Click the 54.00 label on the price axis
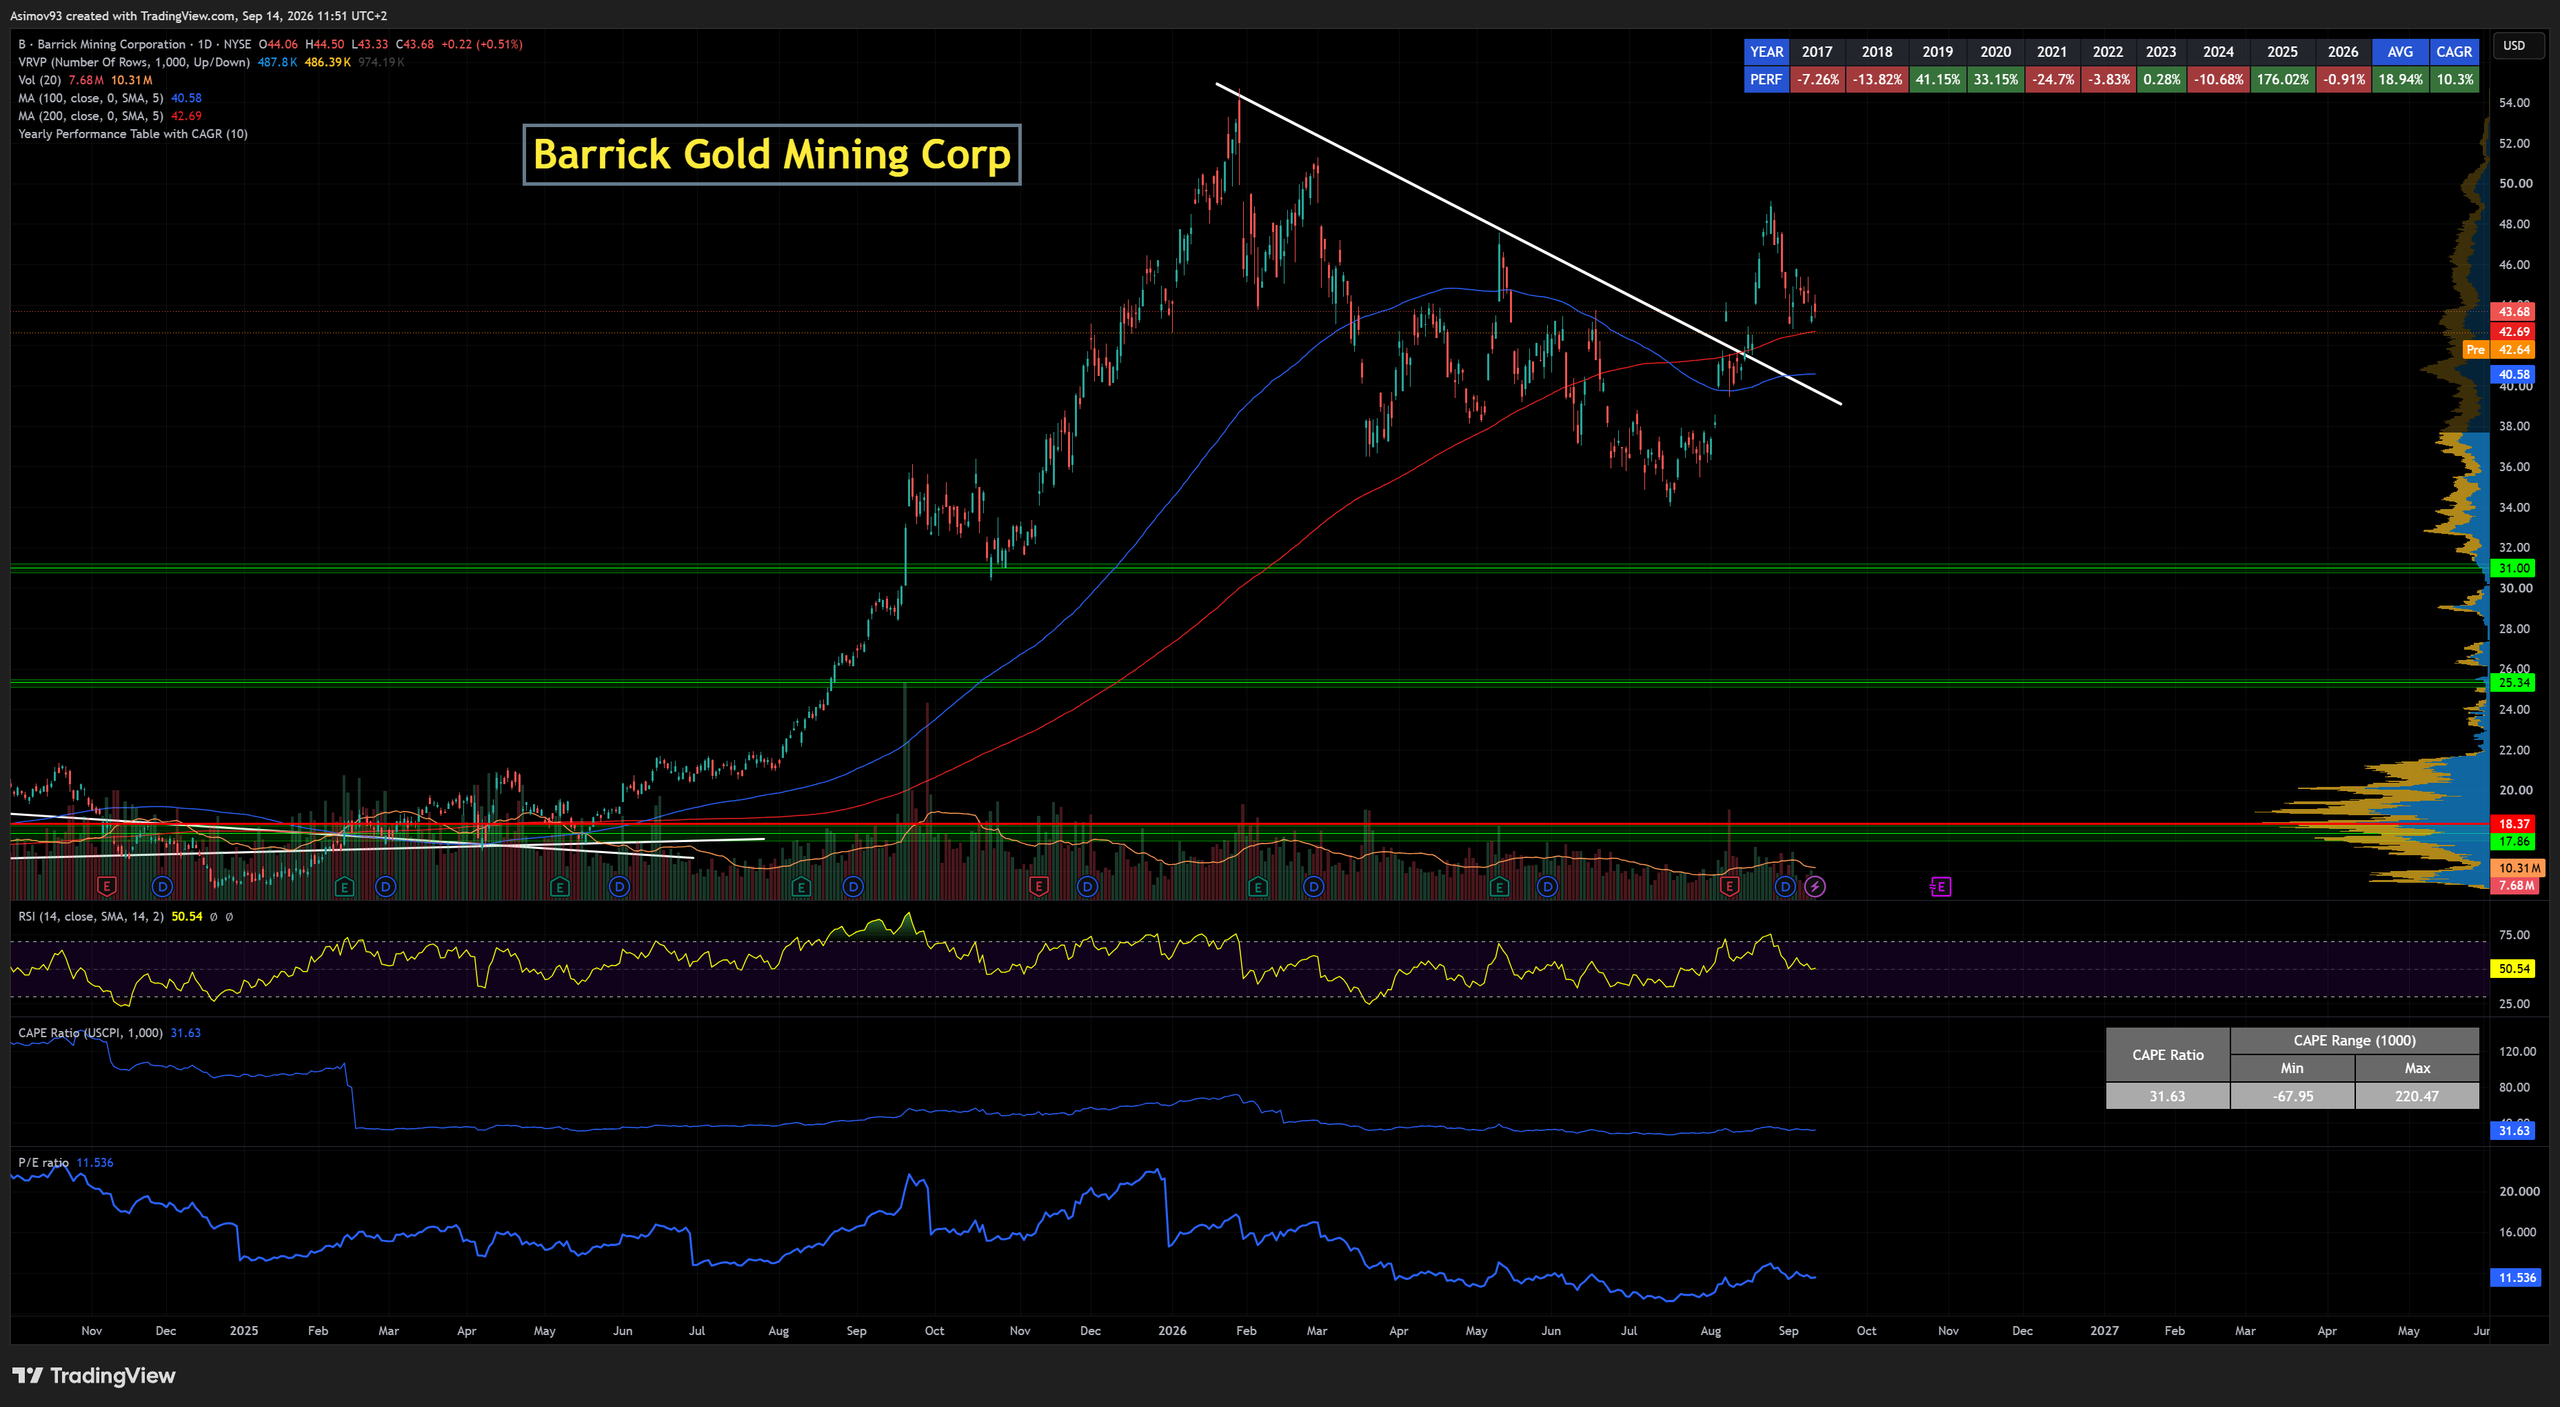The height and width of the screenshot is (1407, 2560). coord(2514,103)
